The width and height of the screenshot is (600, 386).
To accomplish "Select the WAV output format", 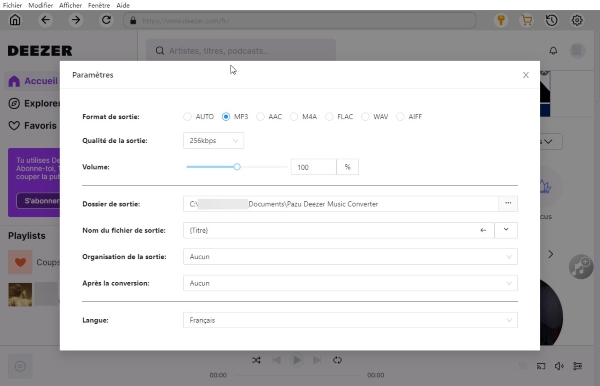I will pyautogui.click(x=365, y=117).
